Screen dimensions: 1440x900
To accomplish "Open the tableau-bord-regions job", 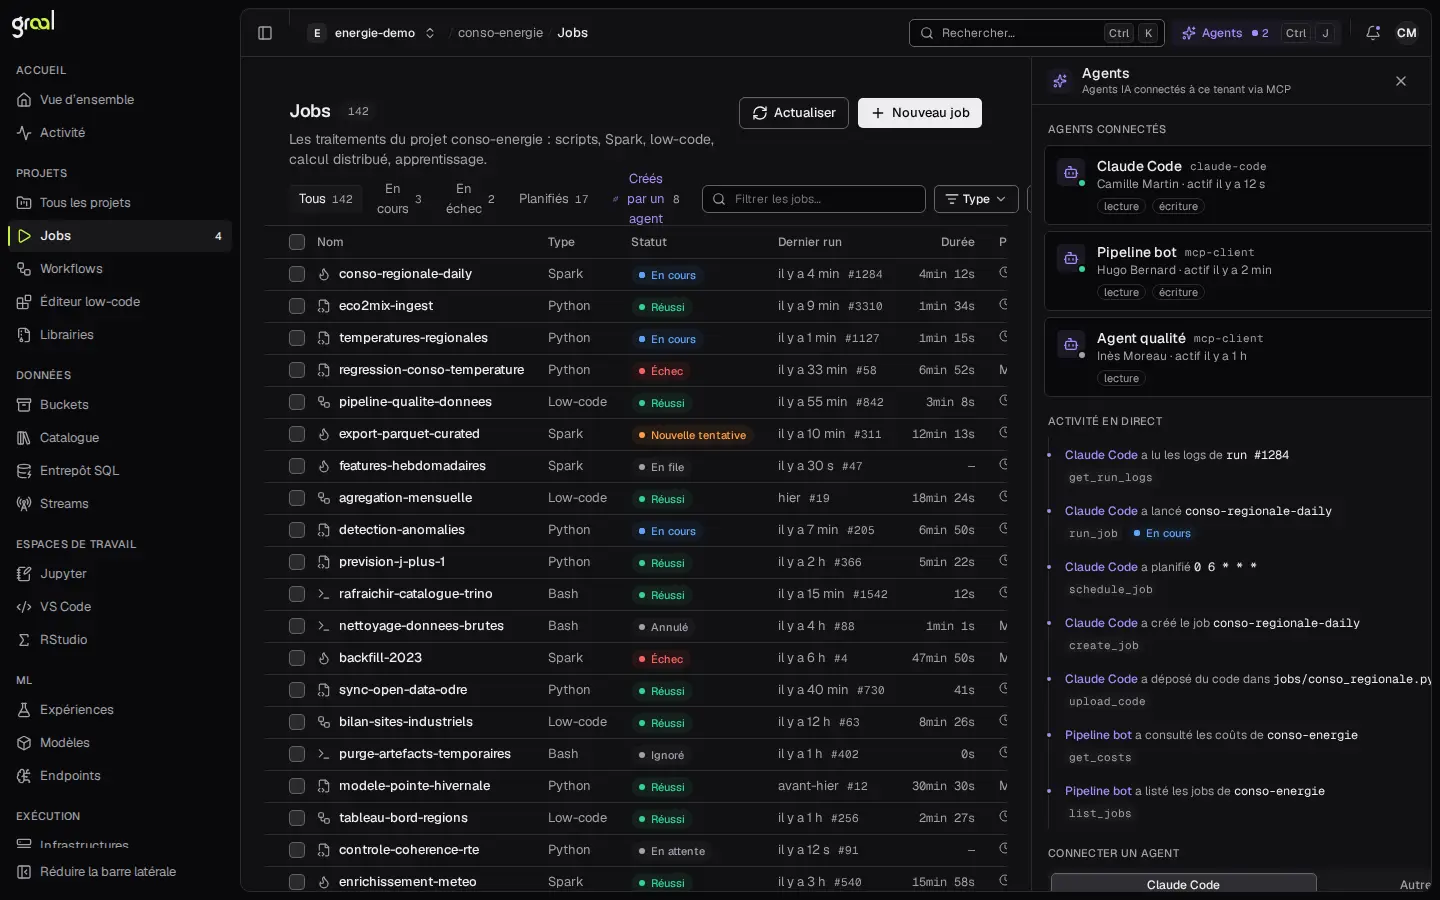I will [403, 818].
